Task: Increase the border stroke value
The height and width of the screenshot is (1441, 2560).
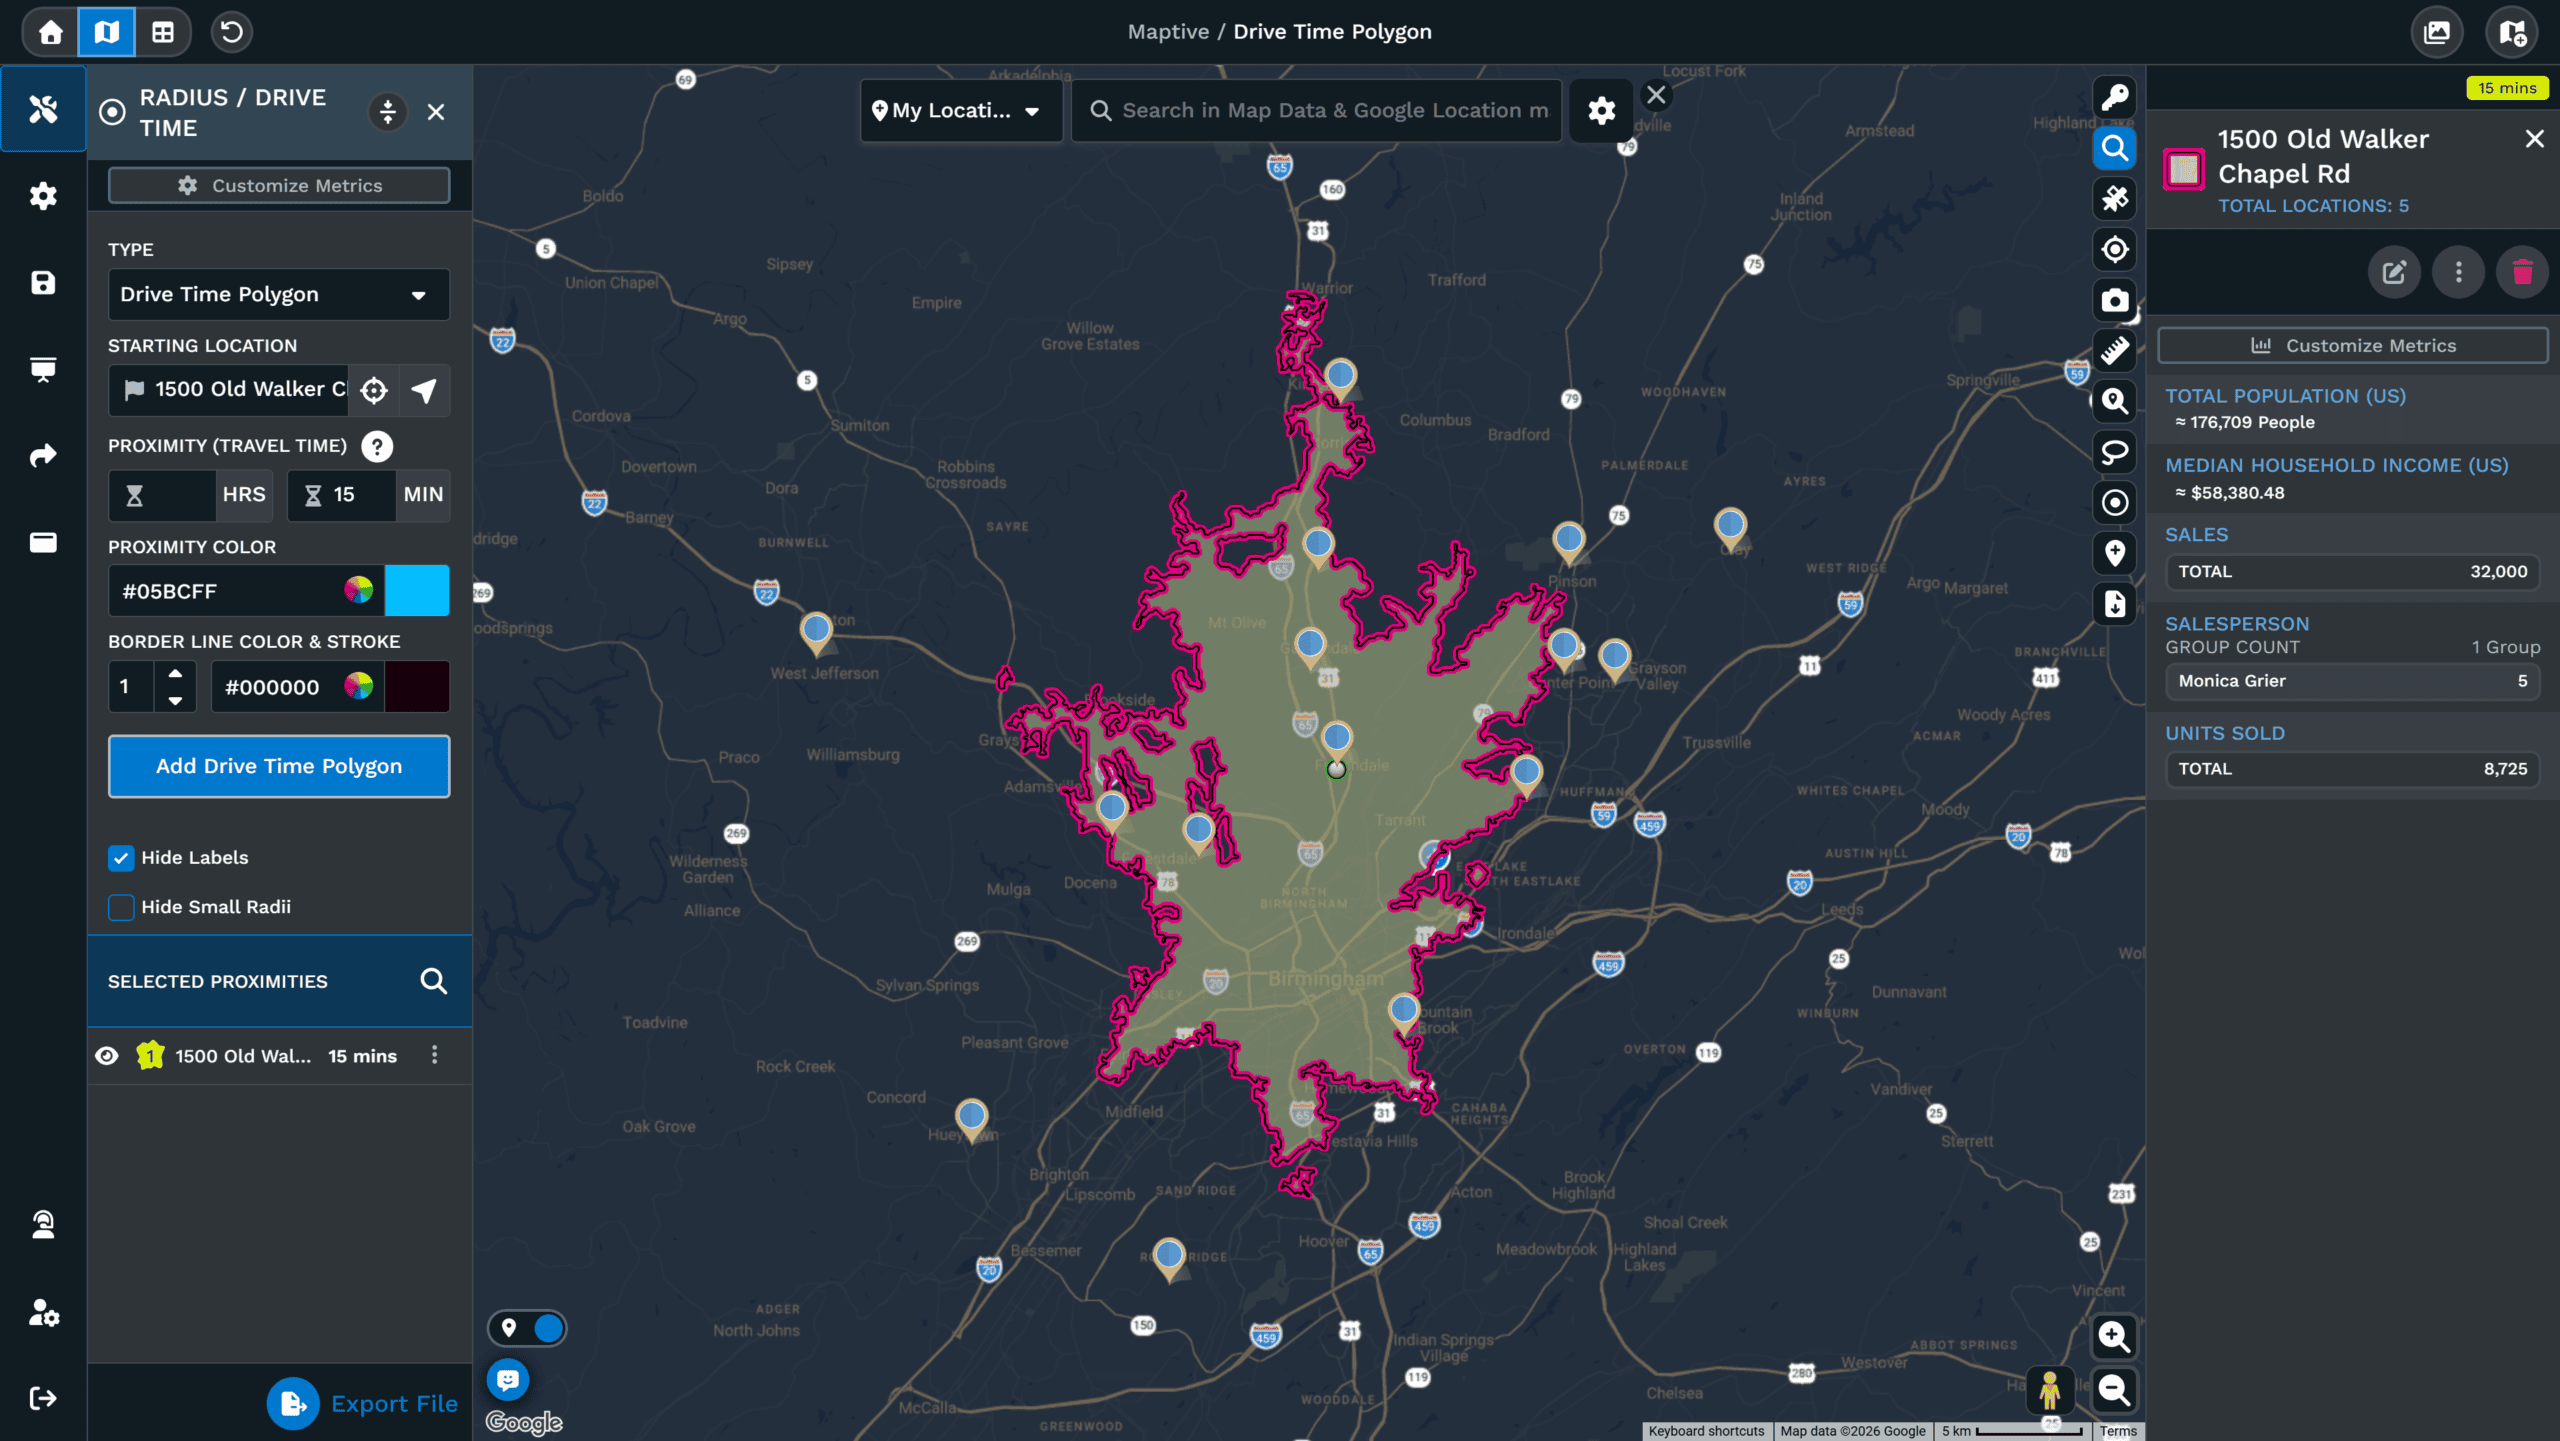Action: pos(175,674)
